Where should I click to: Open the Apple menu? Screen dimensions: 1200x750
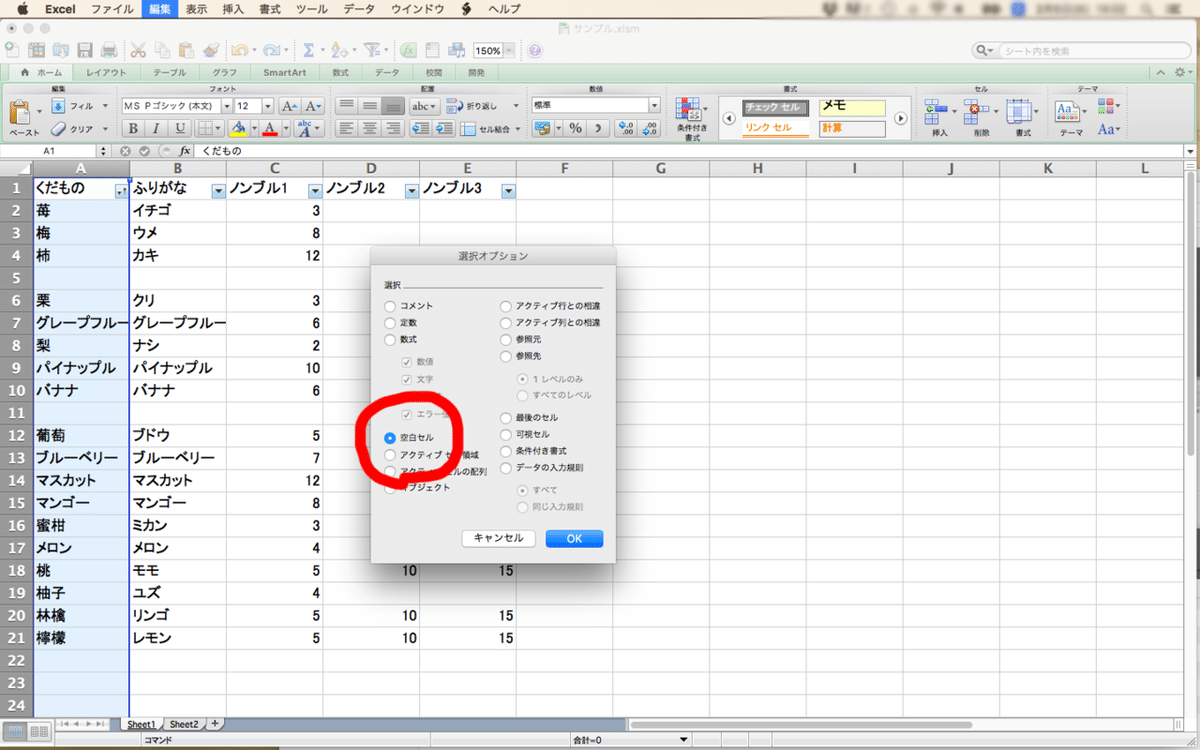22,8
